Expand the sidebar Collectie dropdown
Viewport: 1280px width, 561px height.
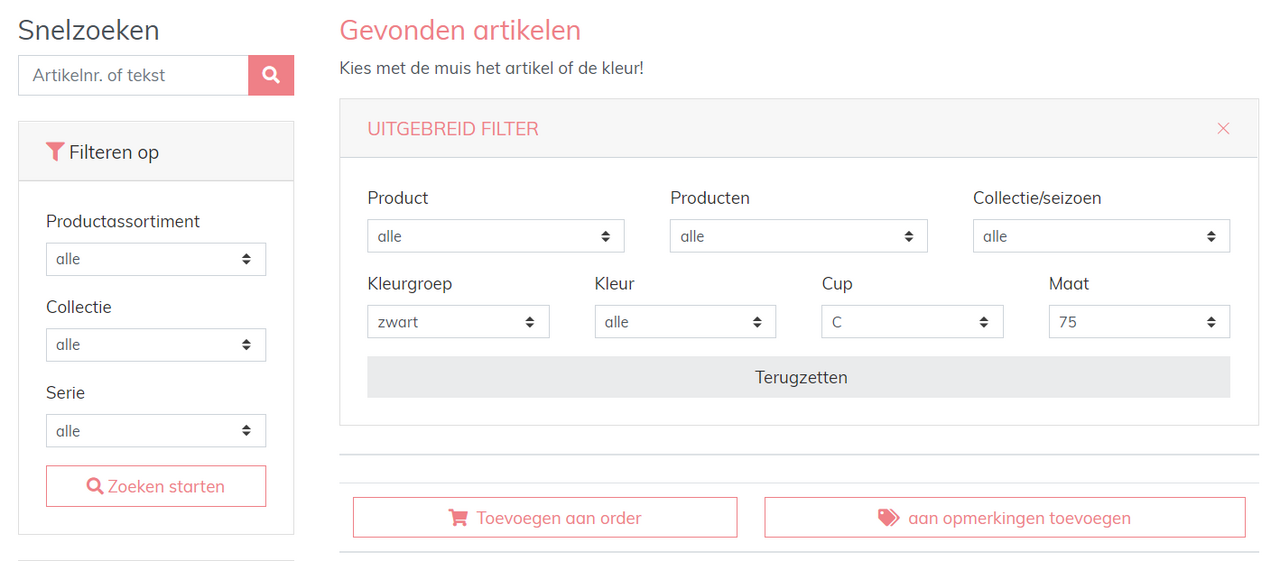[x=156, y=345]
